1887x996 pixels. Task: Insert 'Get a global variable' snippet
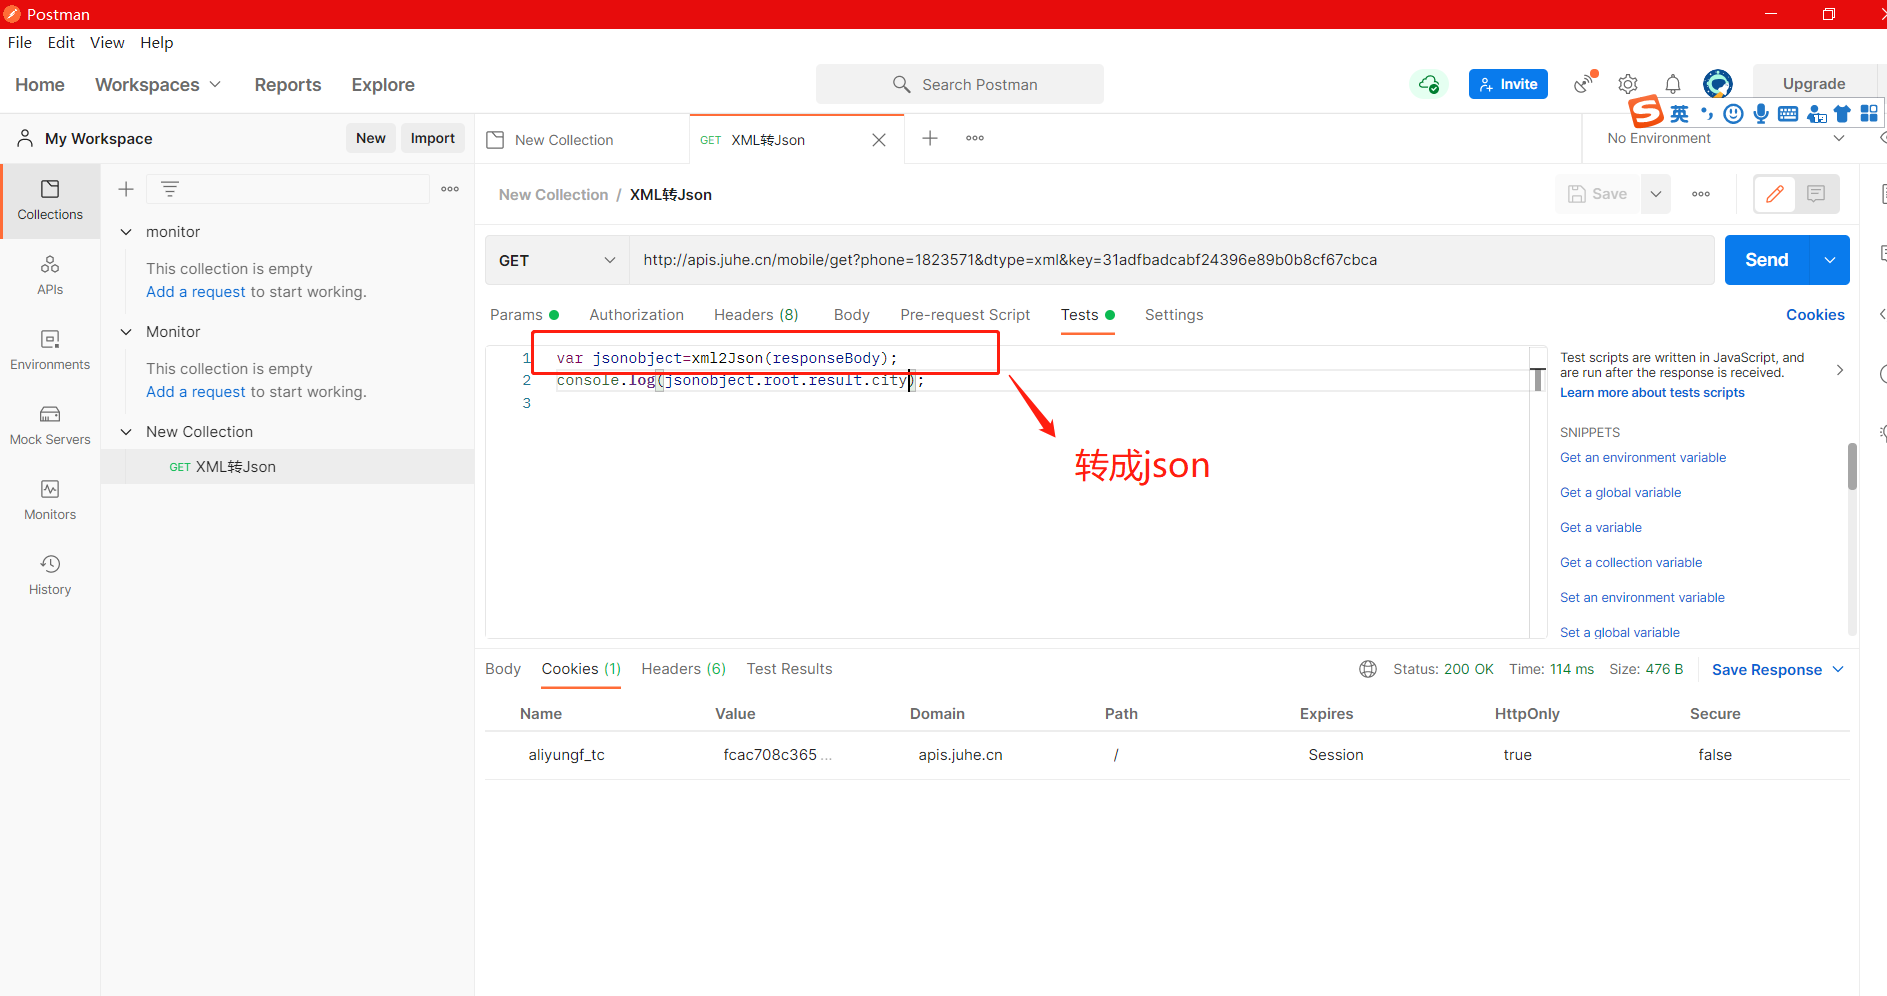click(1620, 493)
